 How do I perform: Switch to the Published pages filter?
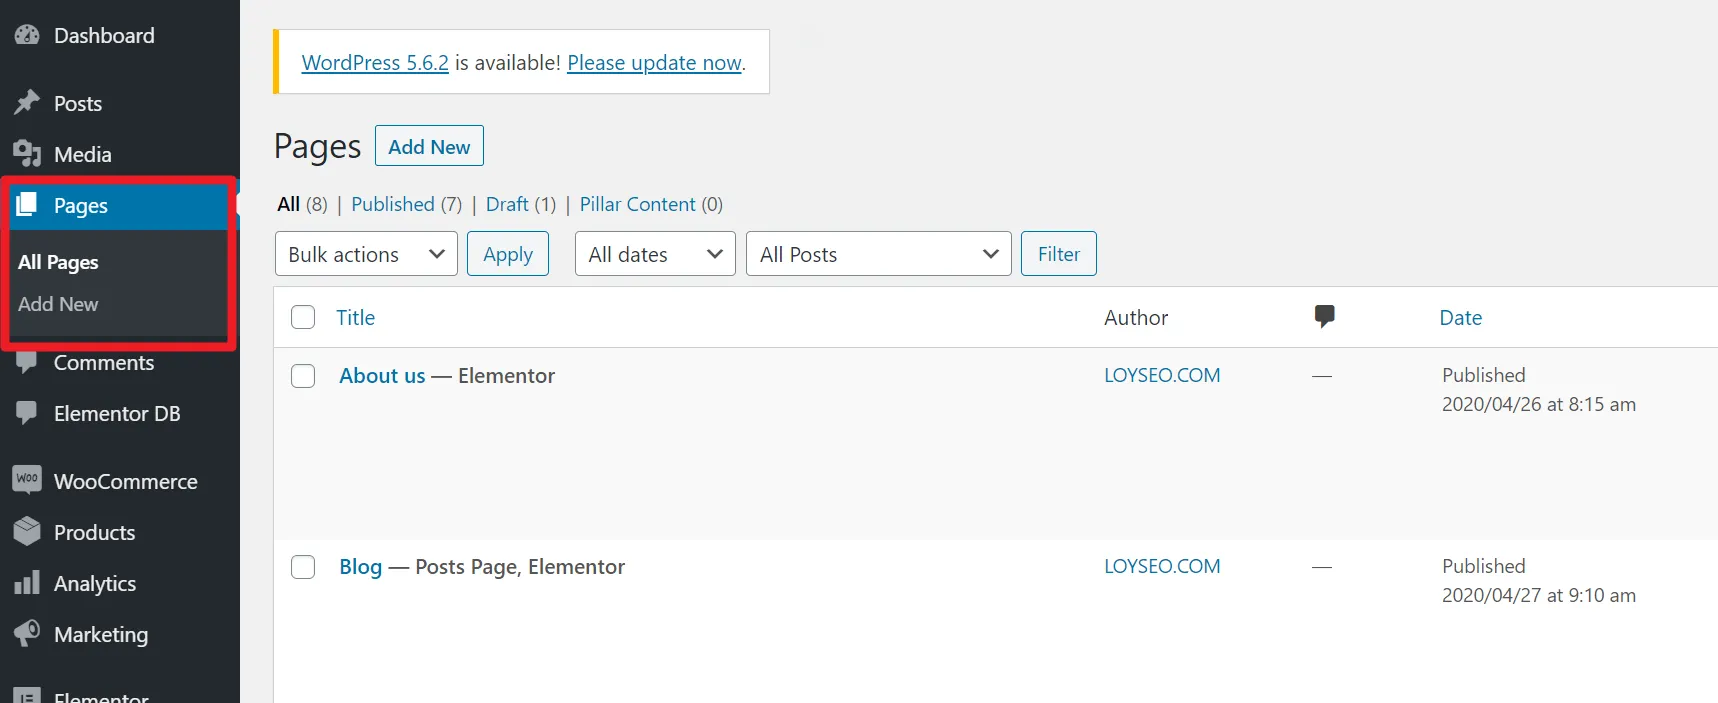pos(393,204)
